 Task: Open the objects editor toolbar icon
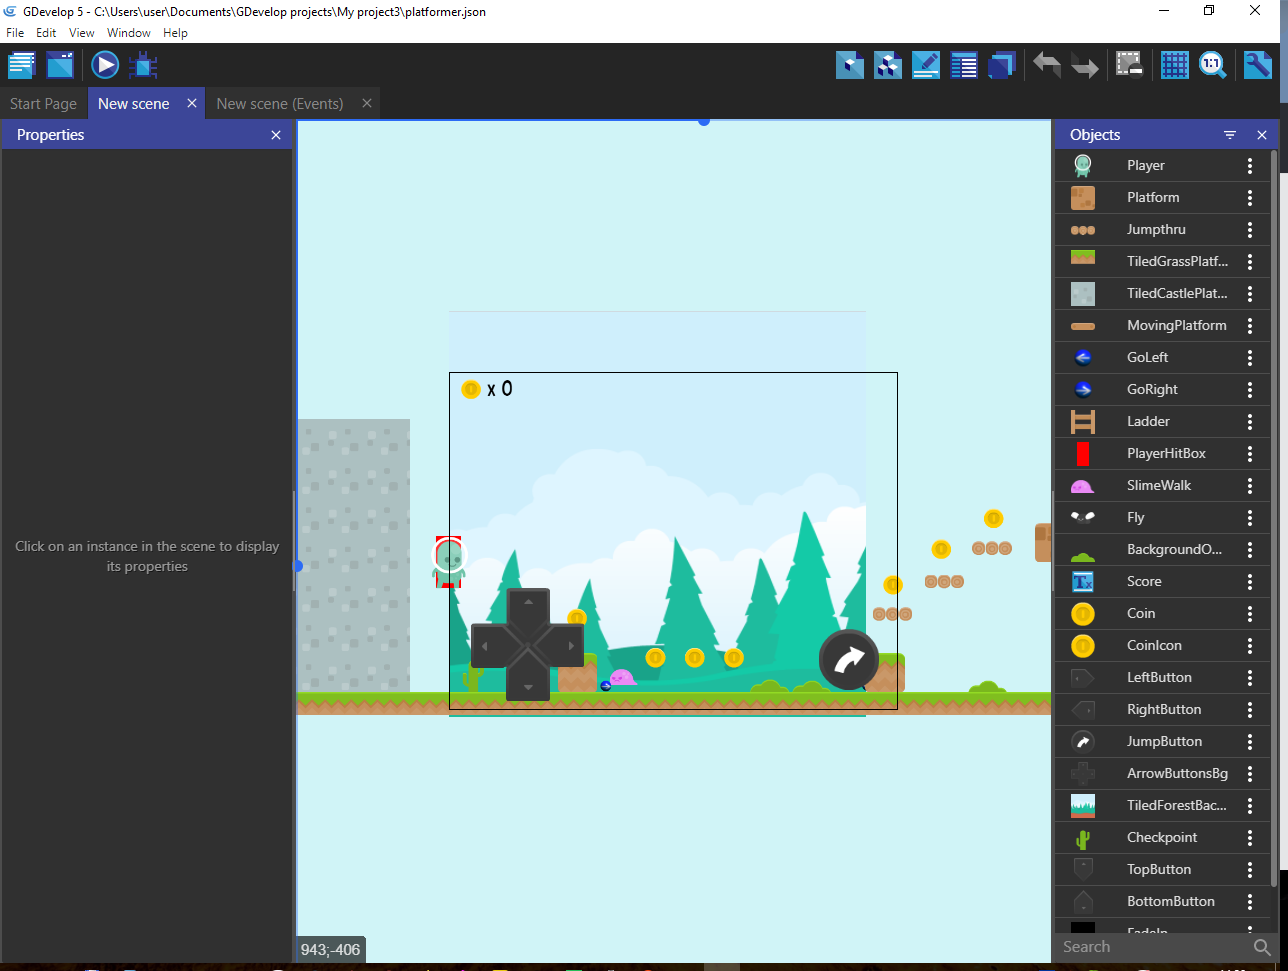[x=850, y=66]
